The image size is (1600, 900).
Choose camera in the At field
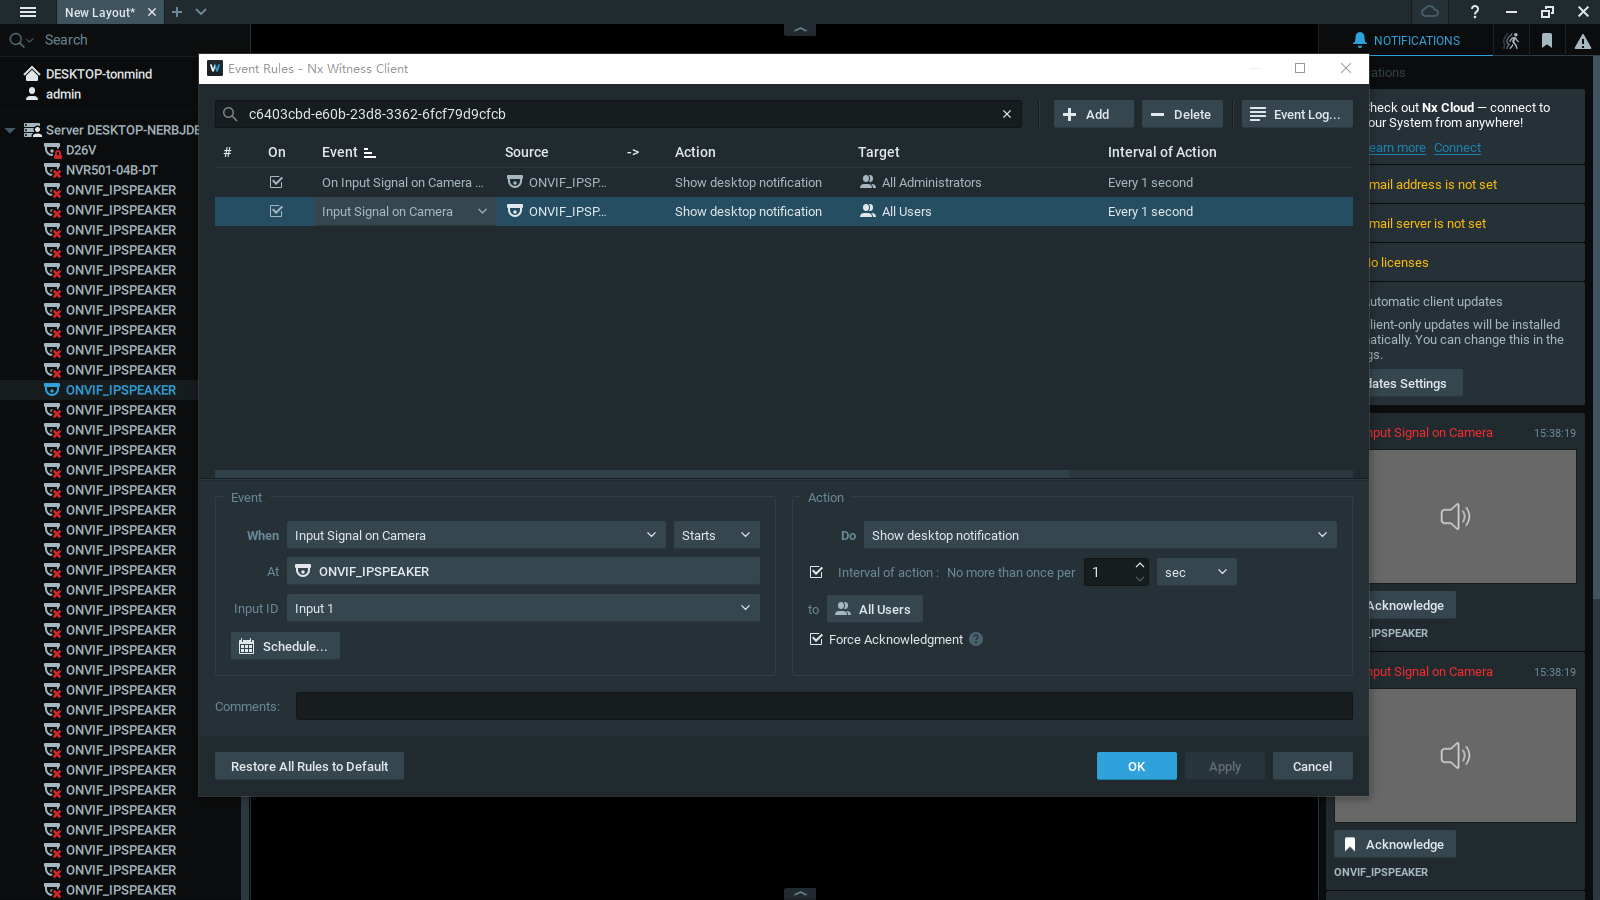[x=523, y=571]
